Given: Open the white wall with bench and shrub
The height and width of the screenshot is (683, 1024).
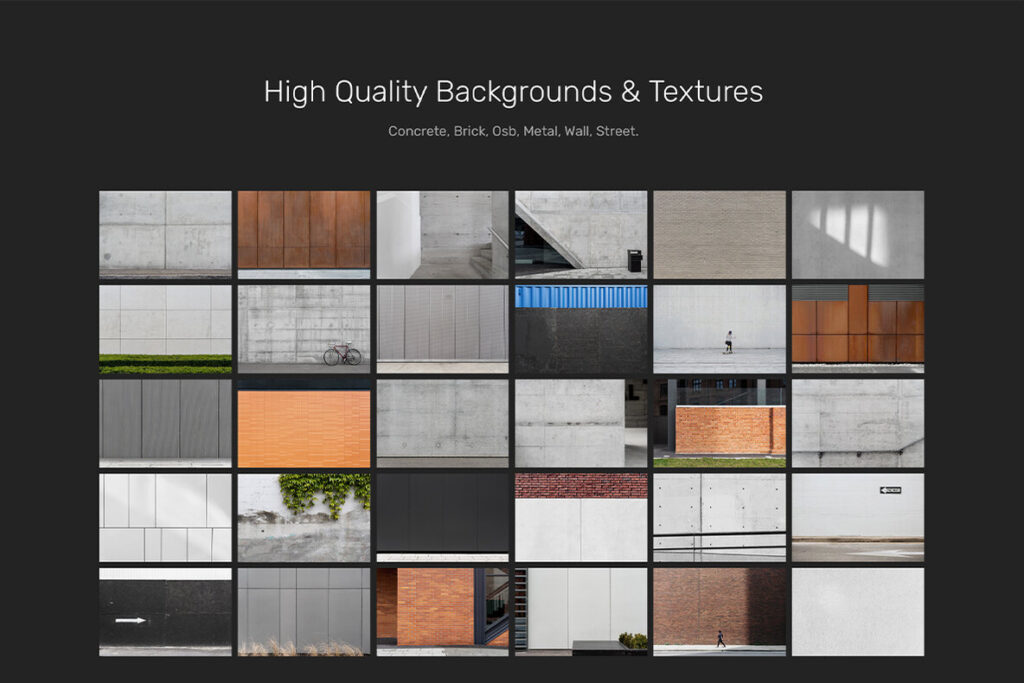Looking at the screenshot, I should (580, 611).
